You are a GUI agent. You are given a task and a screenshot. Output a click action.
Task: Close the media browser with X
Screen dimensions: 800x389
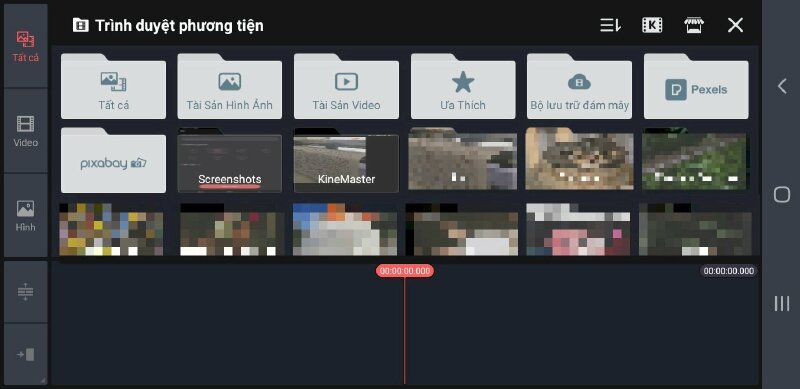pos(735,25)
